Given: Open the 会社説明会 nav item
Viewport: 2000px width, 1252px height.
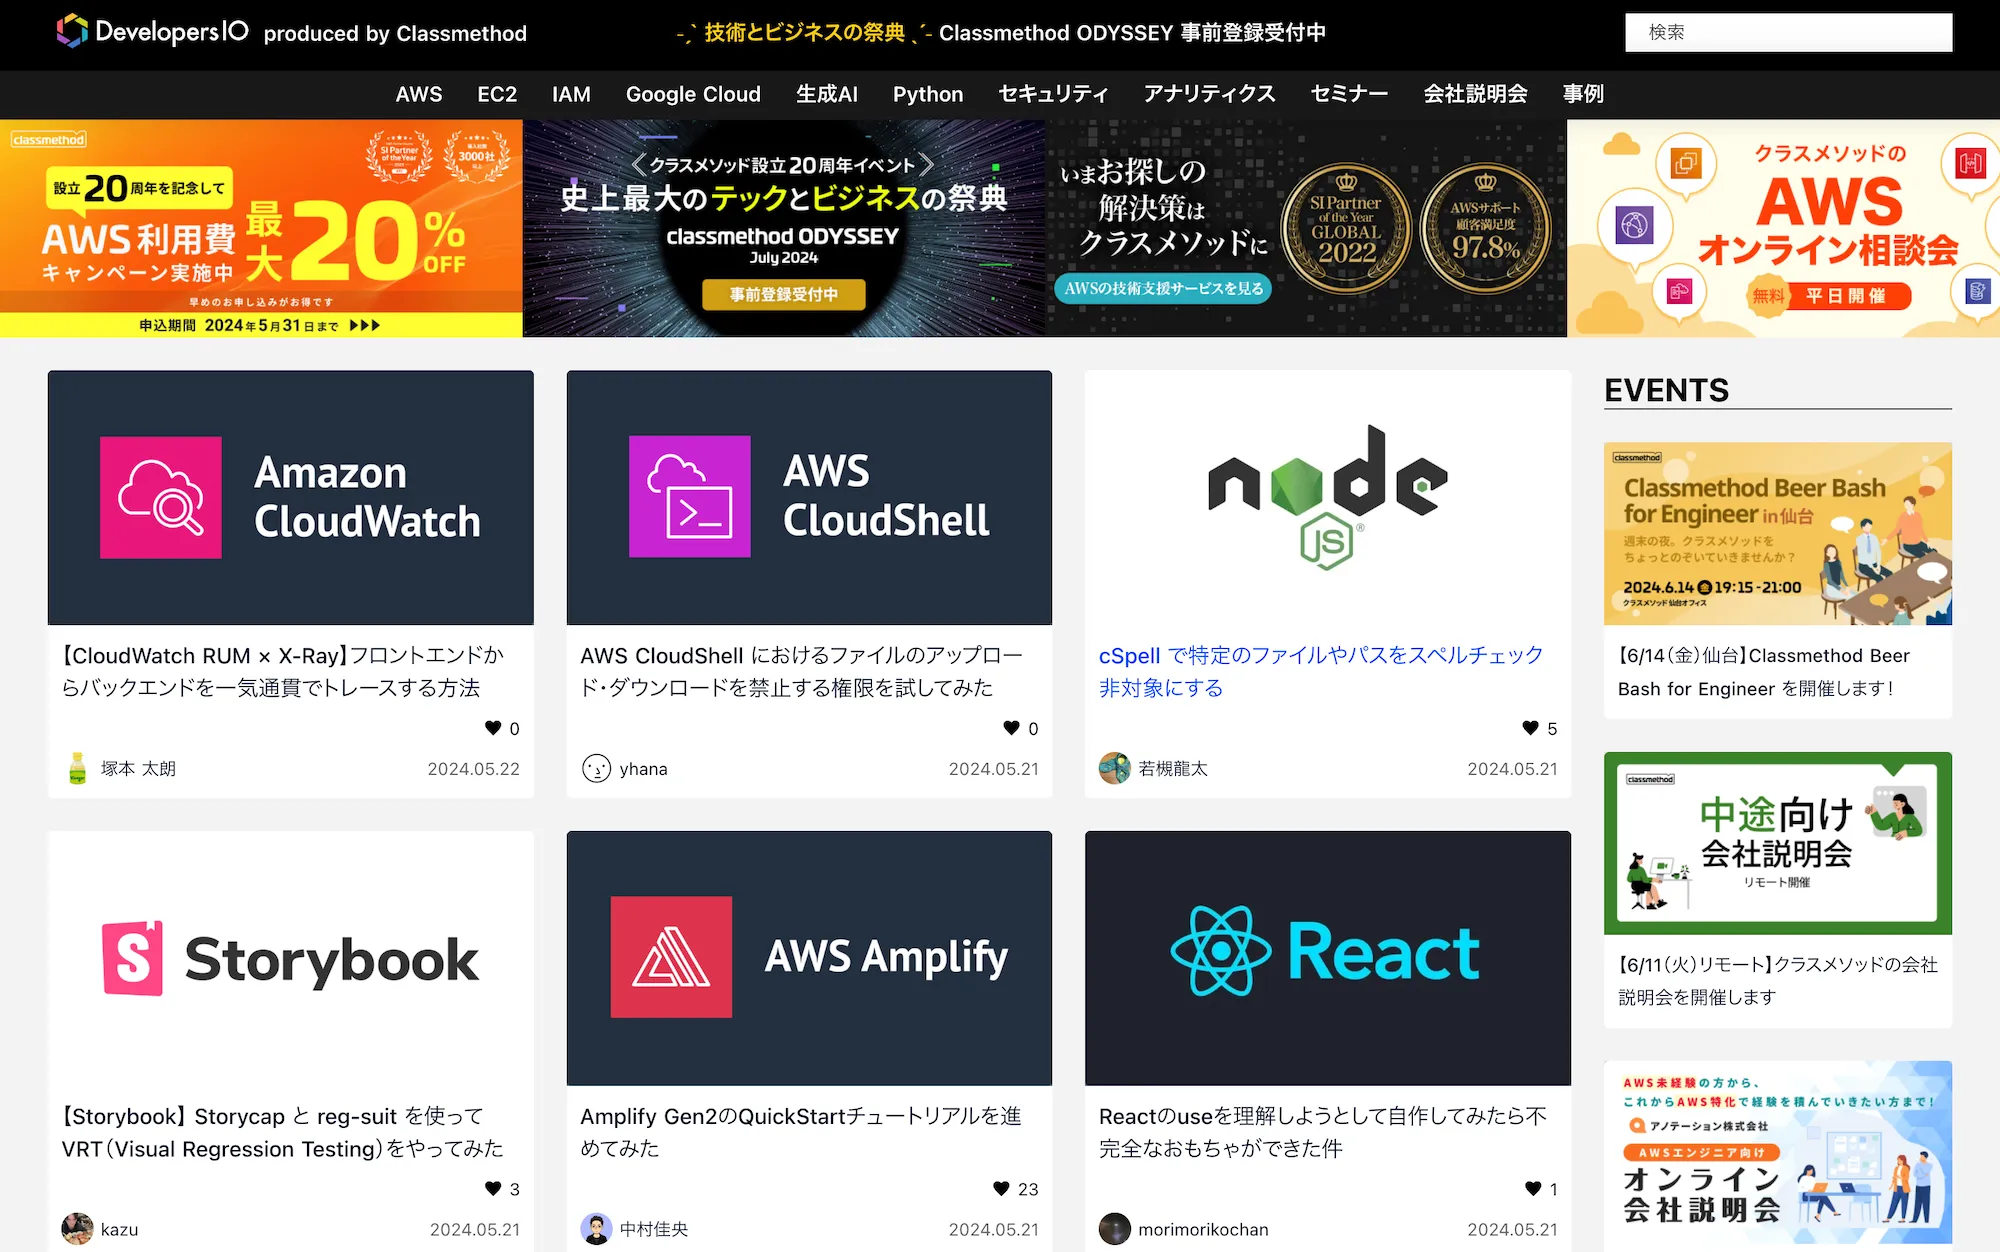Looking at the screenshot, I should pos(1475,94).
